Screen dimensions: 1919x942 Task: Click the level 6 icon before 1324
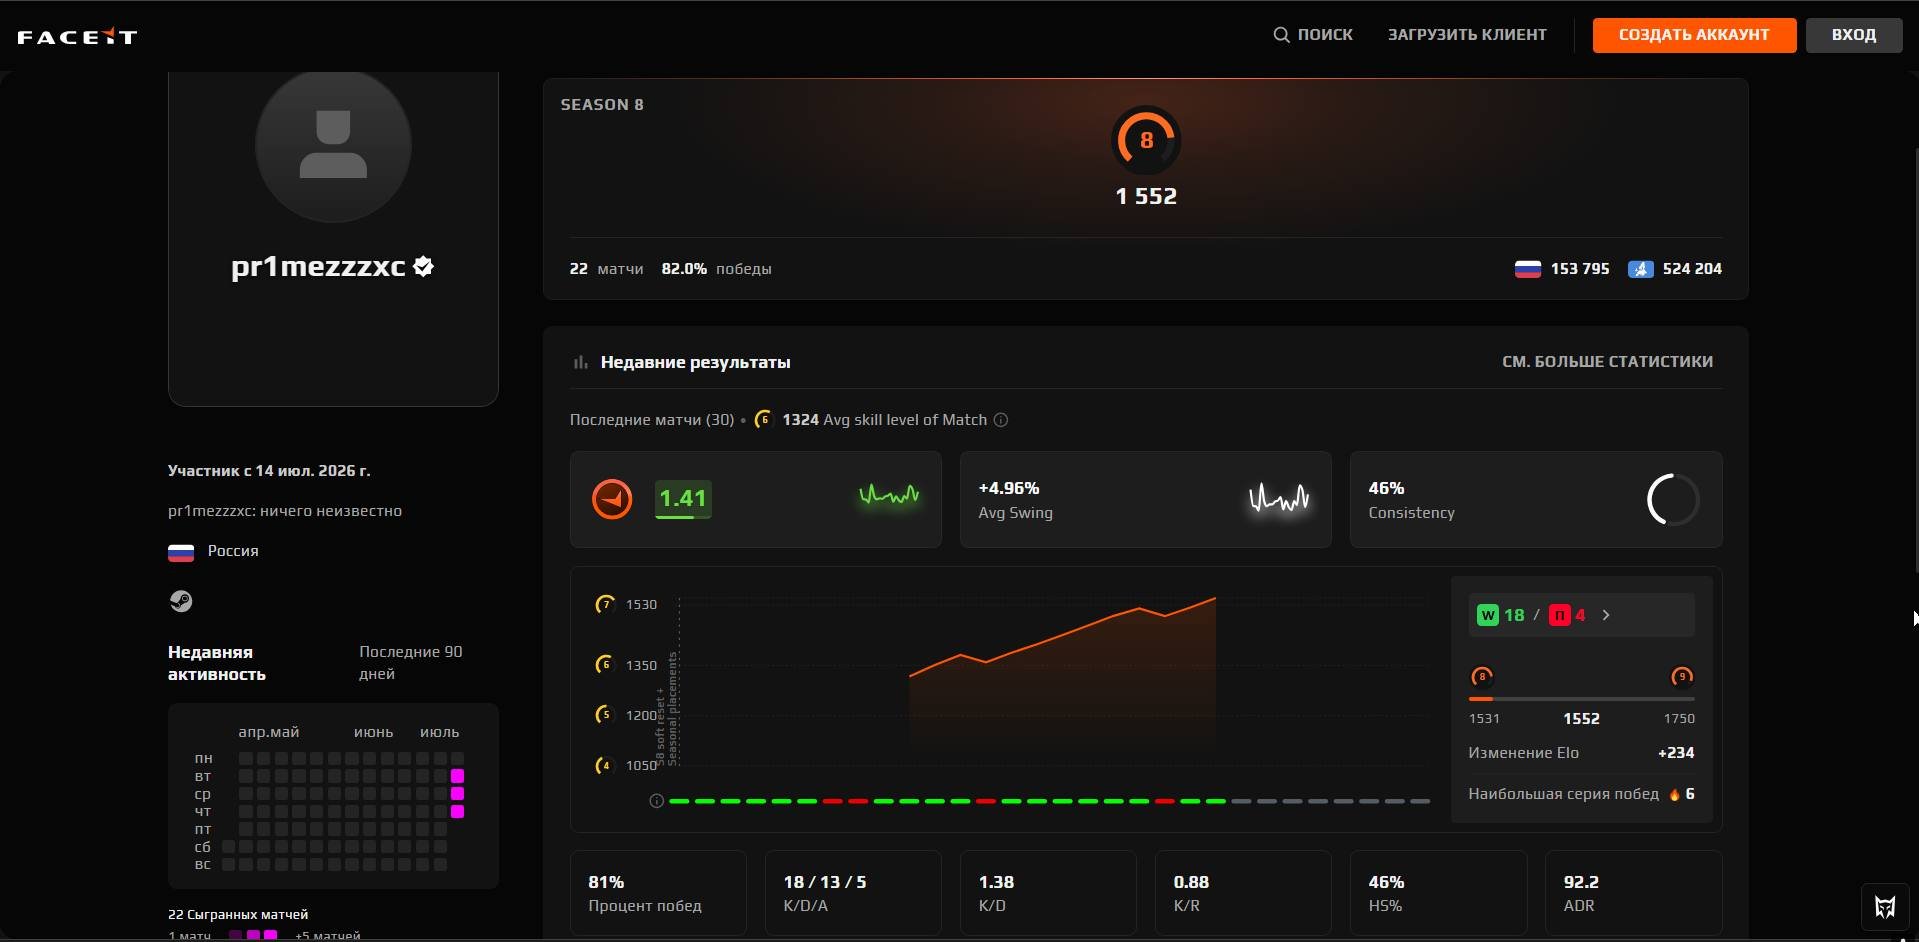tap(763, 420)
